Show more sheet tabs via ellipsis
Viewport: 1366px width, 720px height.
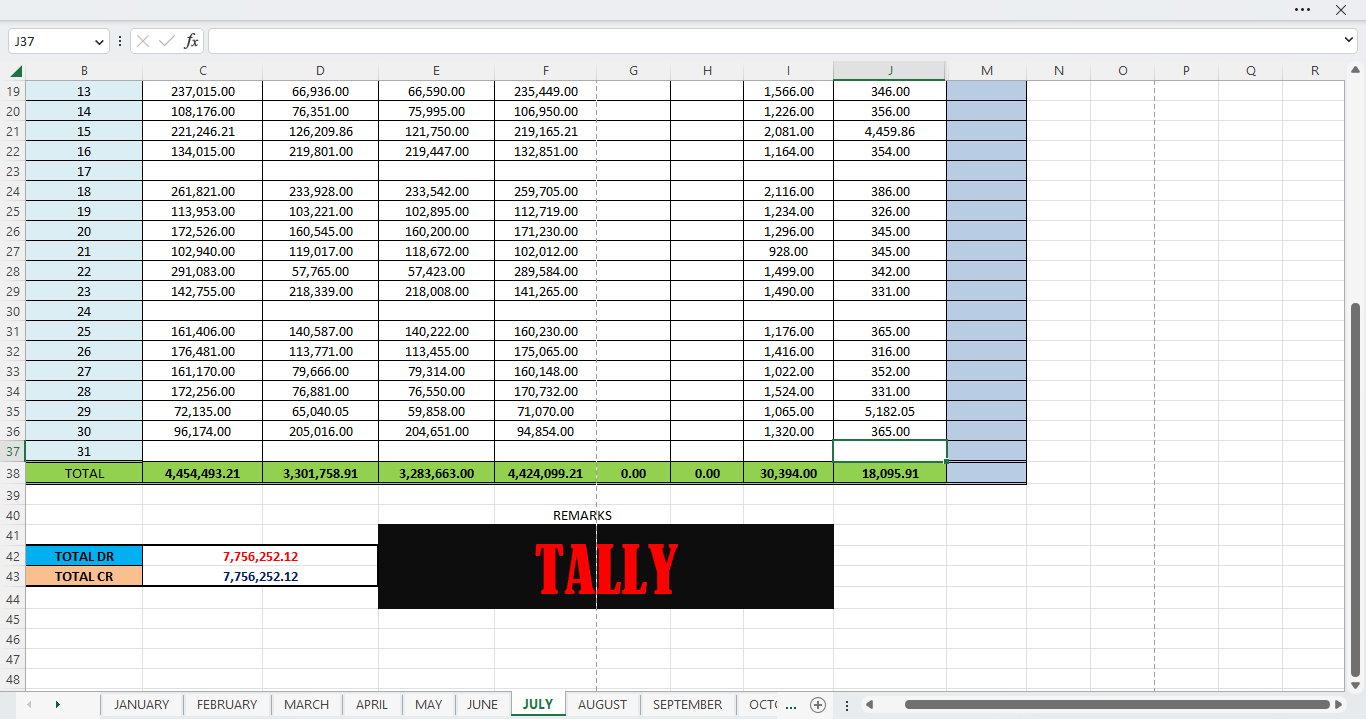click(x=791, y=705)
